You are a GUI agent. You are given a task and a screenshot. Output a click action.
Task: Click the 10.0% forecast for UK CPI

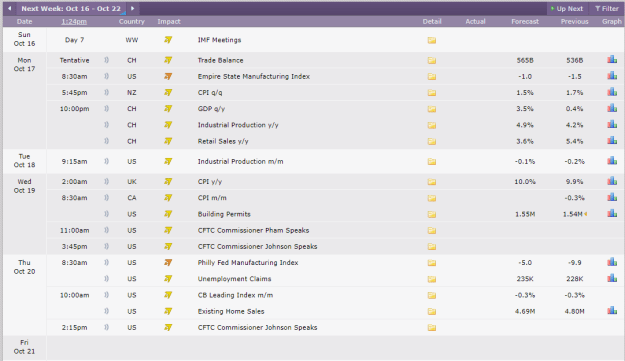pyautogui.click(x=525, y=182)
